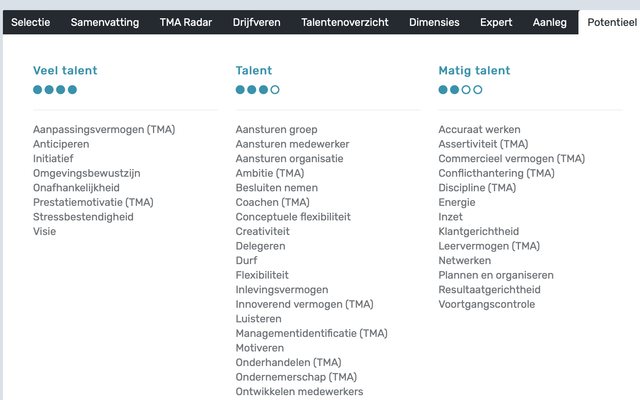This screenshot has height=400, width=640.
Task: Switch to the Expert tab
Action: point(496,22)
